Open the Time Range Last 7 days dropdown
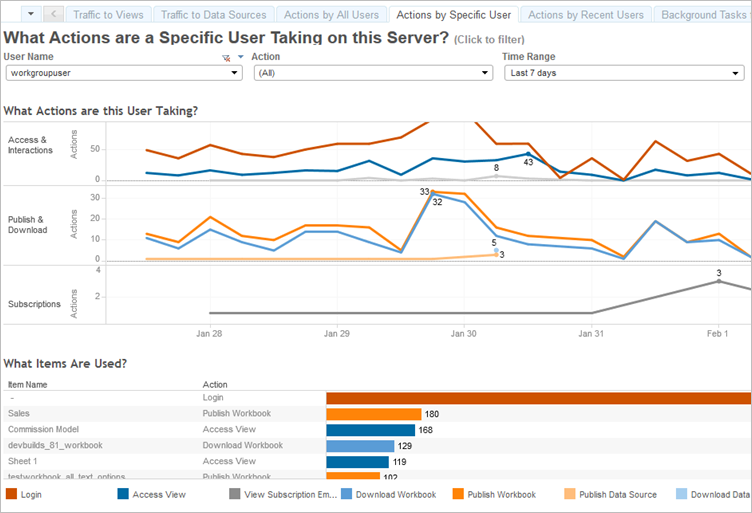752x513 pixels. (x=624, y=73)
